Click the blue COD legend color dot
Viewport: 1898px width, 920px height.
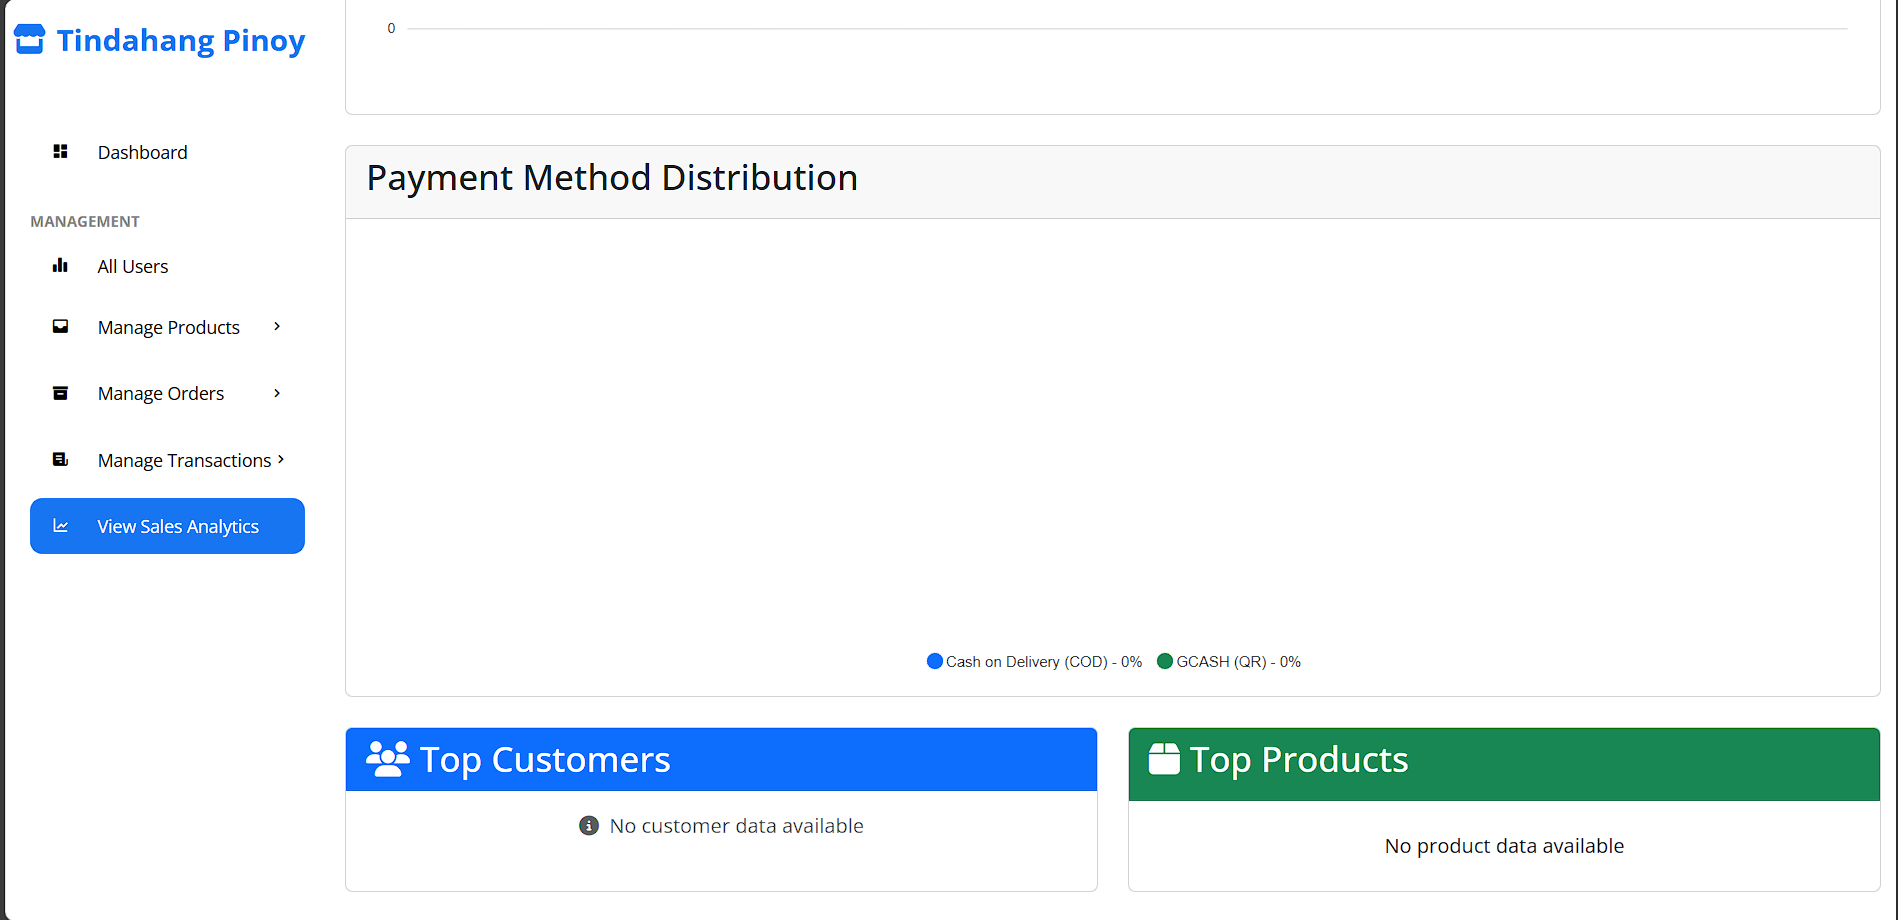[x=935, y=661]
